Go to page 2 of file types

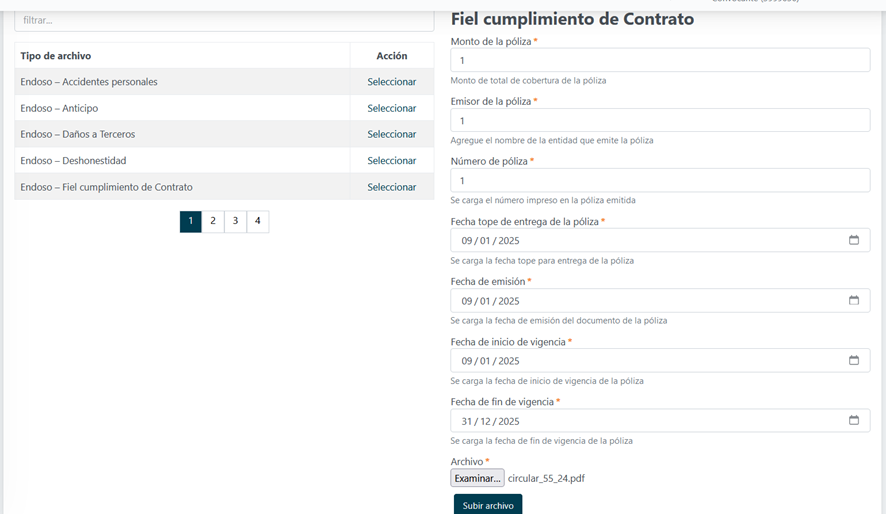(x=213, y=221)
